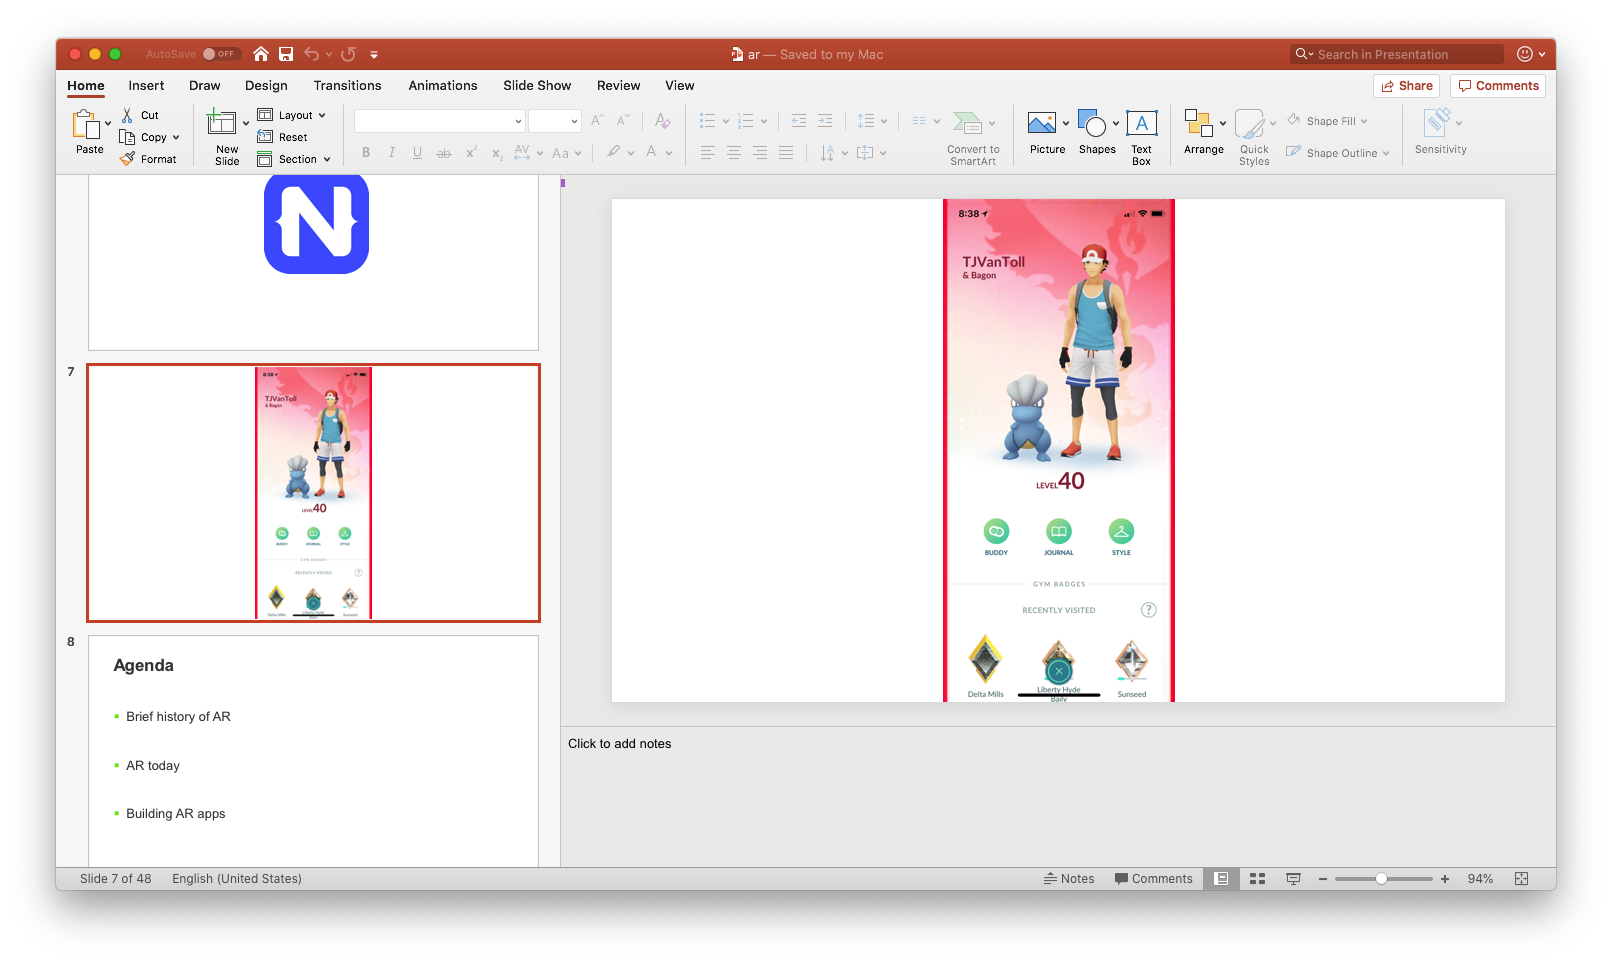Click Convert to SmartArt icon
The image size is (1612, 964).
coord(967,123)
